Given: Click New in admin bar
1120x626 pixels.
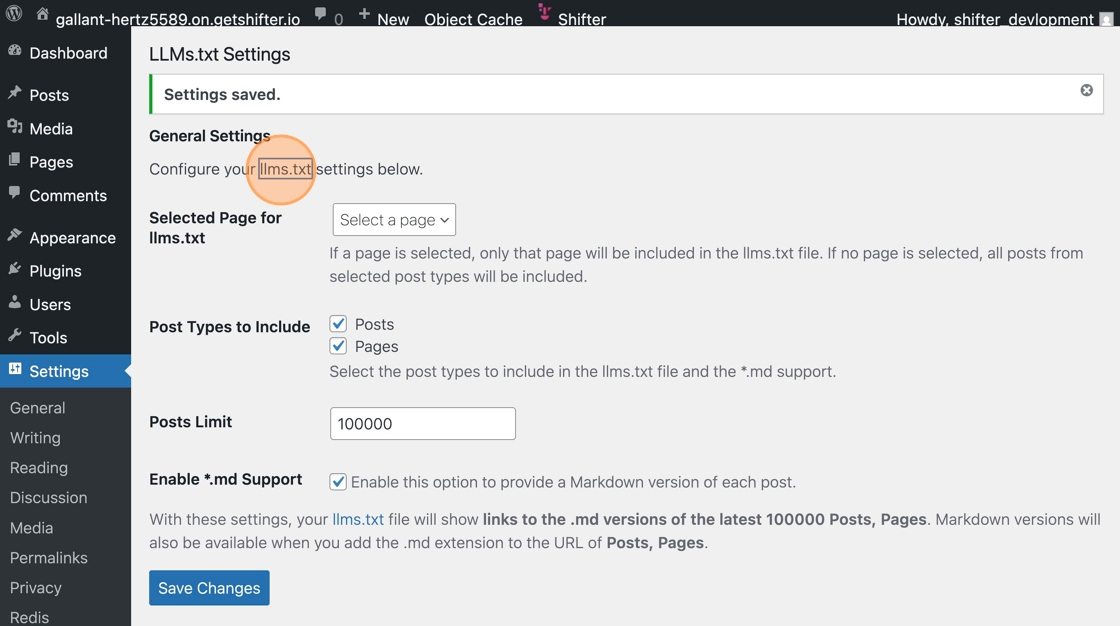Looking at the screenshot, I should click(393, 19).
